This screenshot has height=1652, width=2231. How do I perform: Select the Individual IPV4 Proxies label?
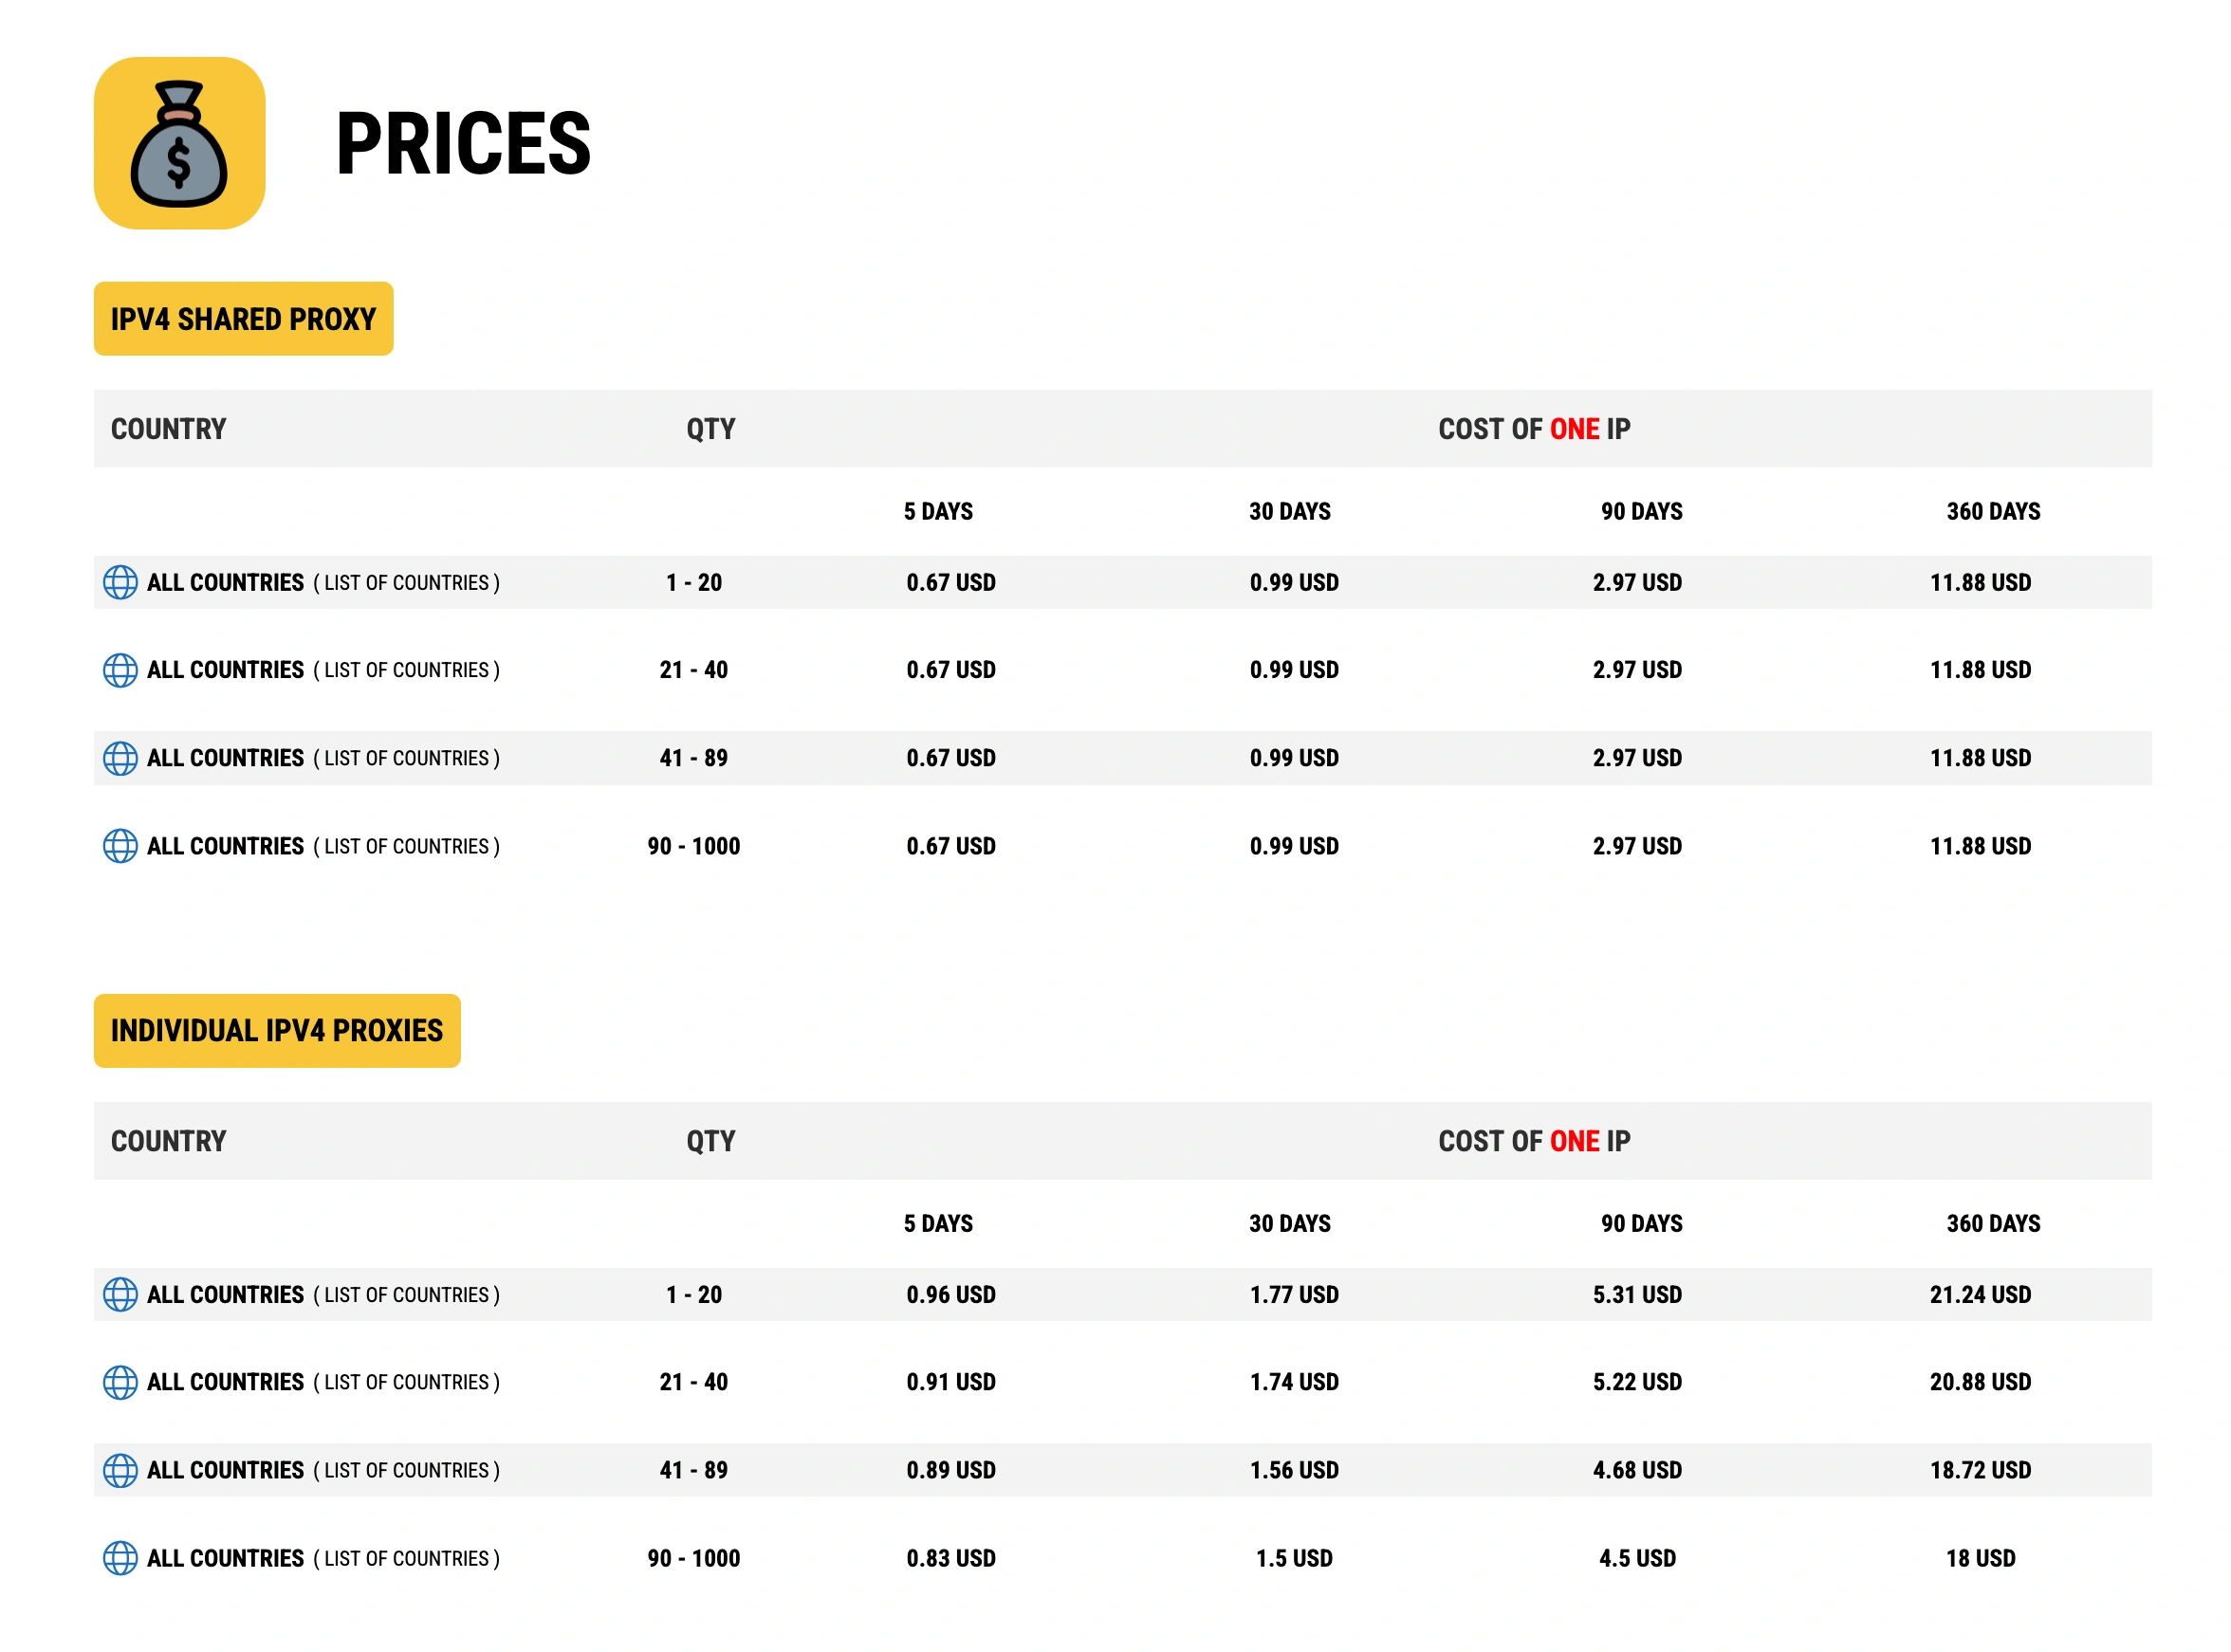[x=277, y=1031]
